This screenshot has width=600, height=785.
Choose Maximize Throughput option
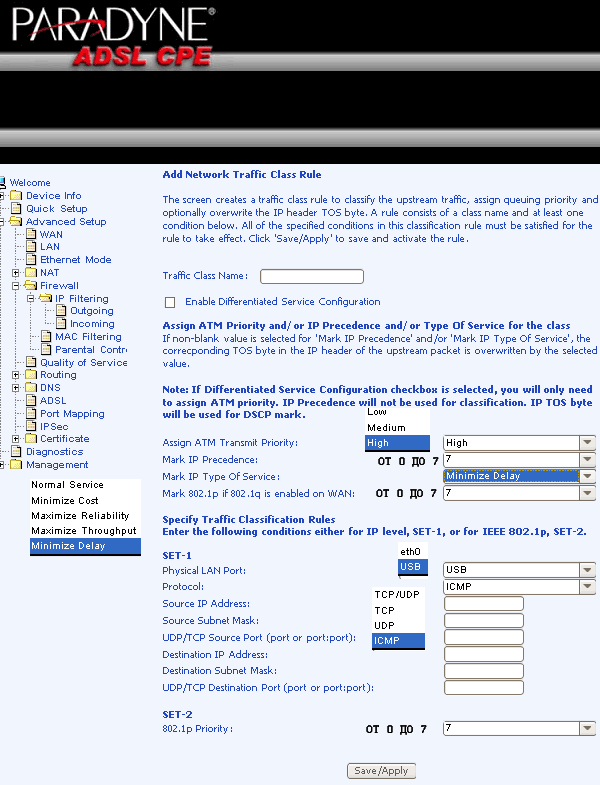[86, 531]
